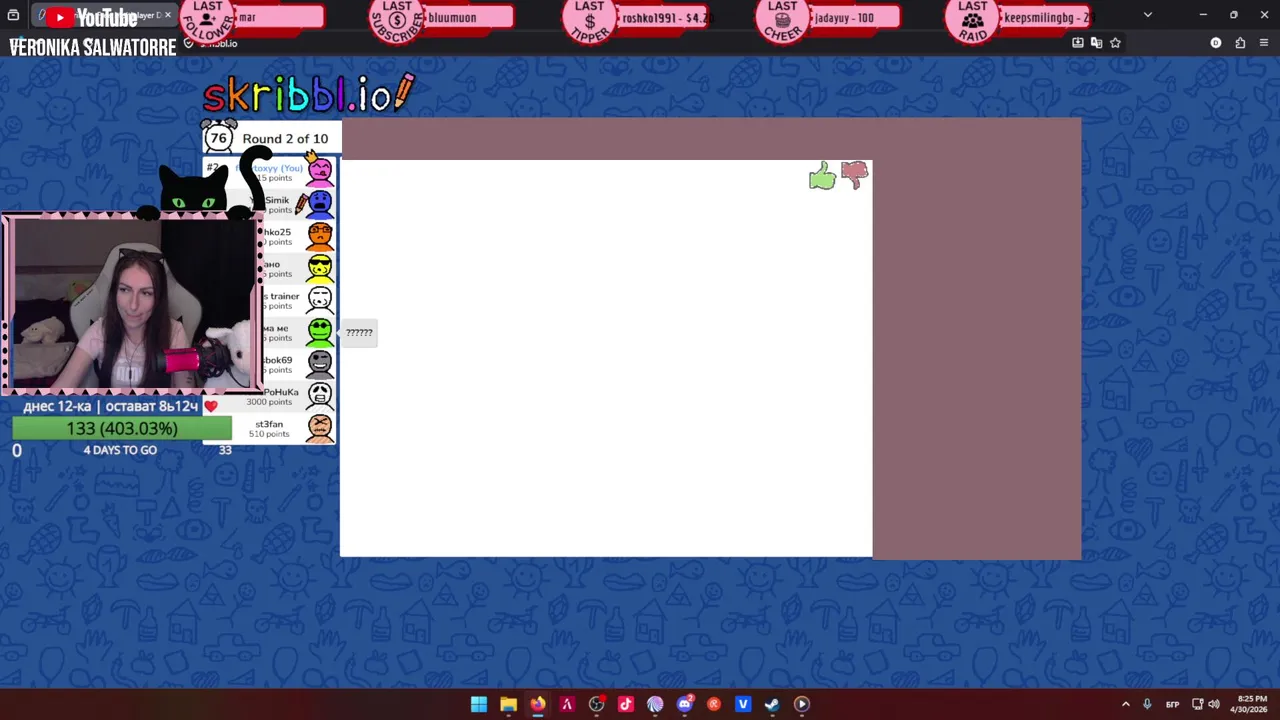This screenshot has height=720, width=1280.
Task: Expand the system tray hidden icons chevron
Action: click(1125, 704)
